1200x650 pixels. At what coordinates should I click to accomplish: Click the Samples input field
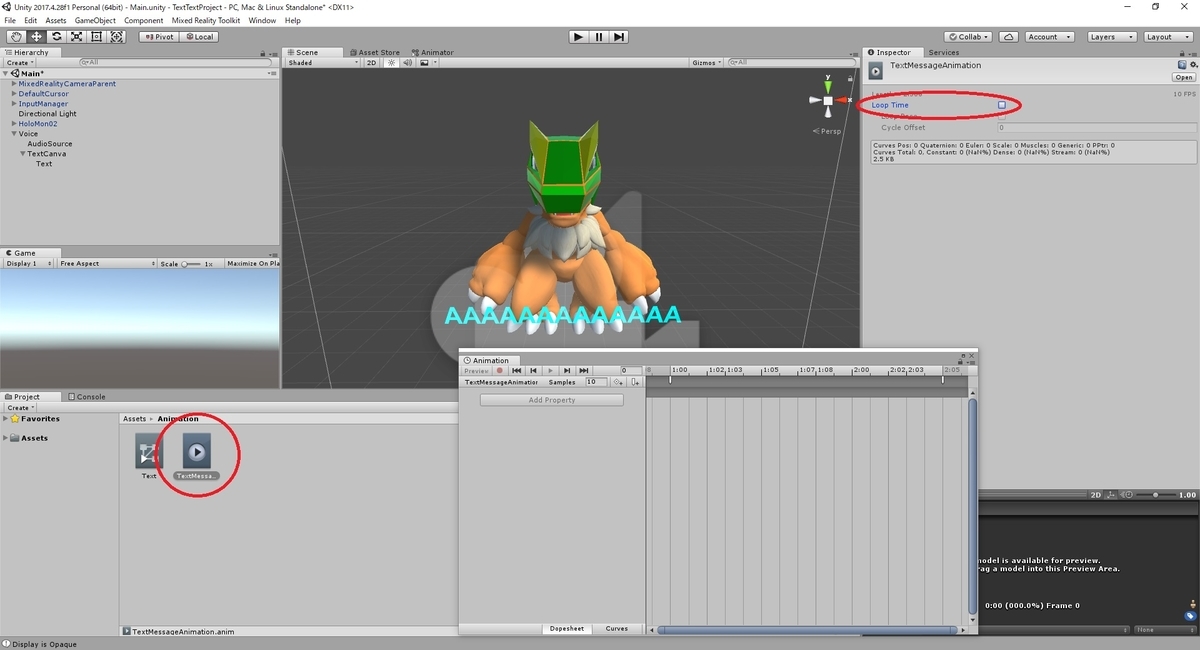pyautogui.click(x=596, y=382)
